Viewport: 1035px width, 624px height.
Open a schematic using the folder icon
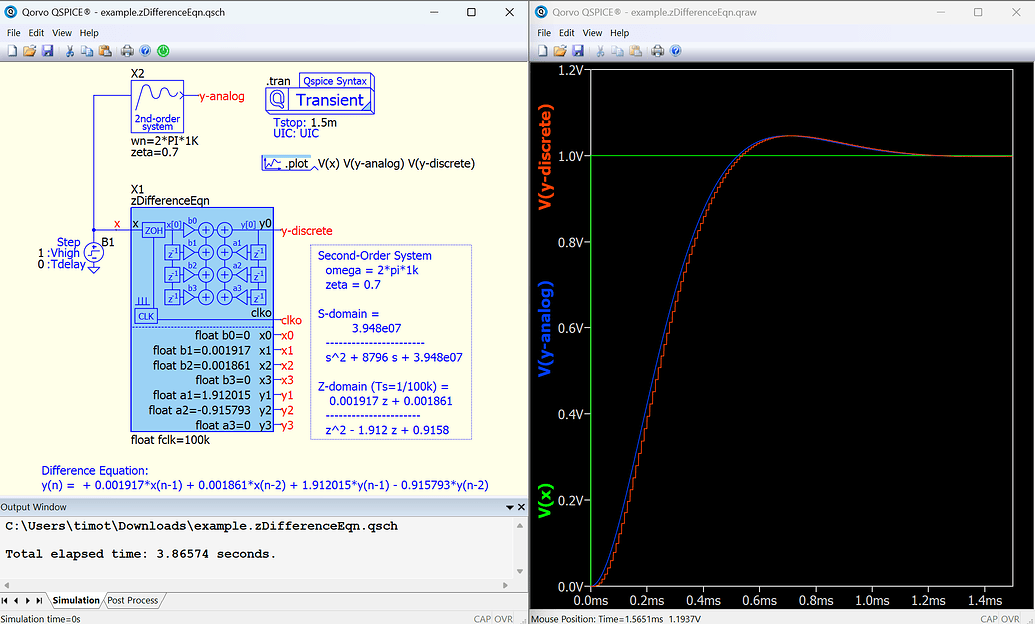29,50
